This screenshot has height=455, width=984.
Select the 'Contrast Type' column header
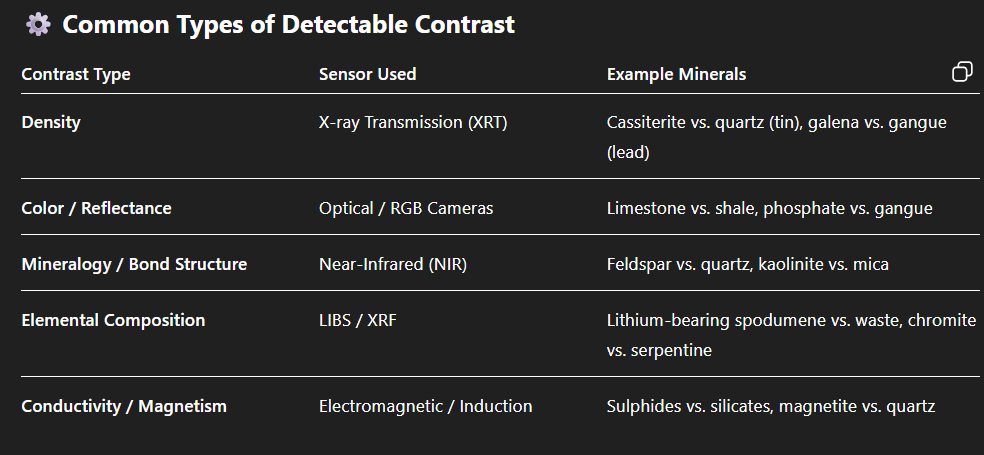pyautogui.click(x=76, y=74)
